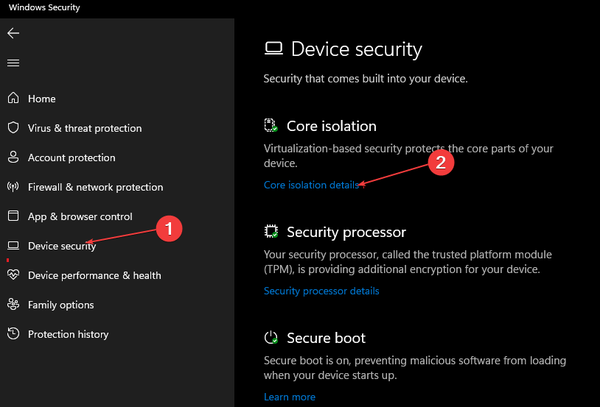Click the Security processor chip icon
The image size is (600, 407).
(x=271, y=232)
